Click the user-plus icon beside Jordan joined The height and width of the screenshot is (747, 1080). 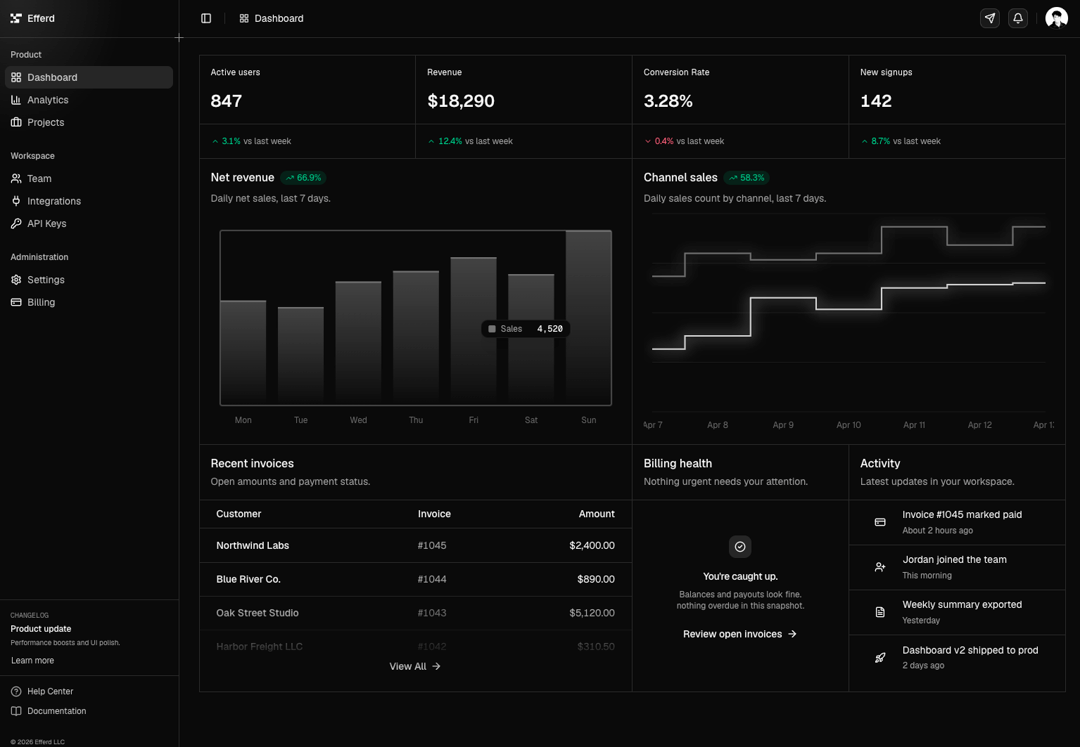pos(880,567)
